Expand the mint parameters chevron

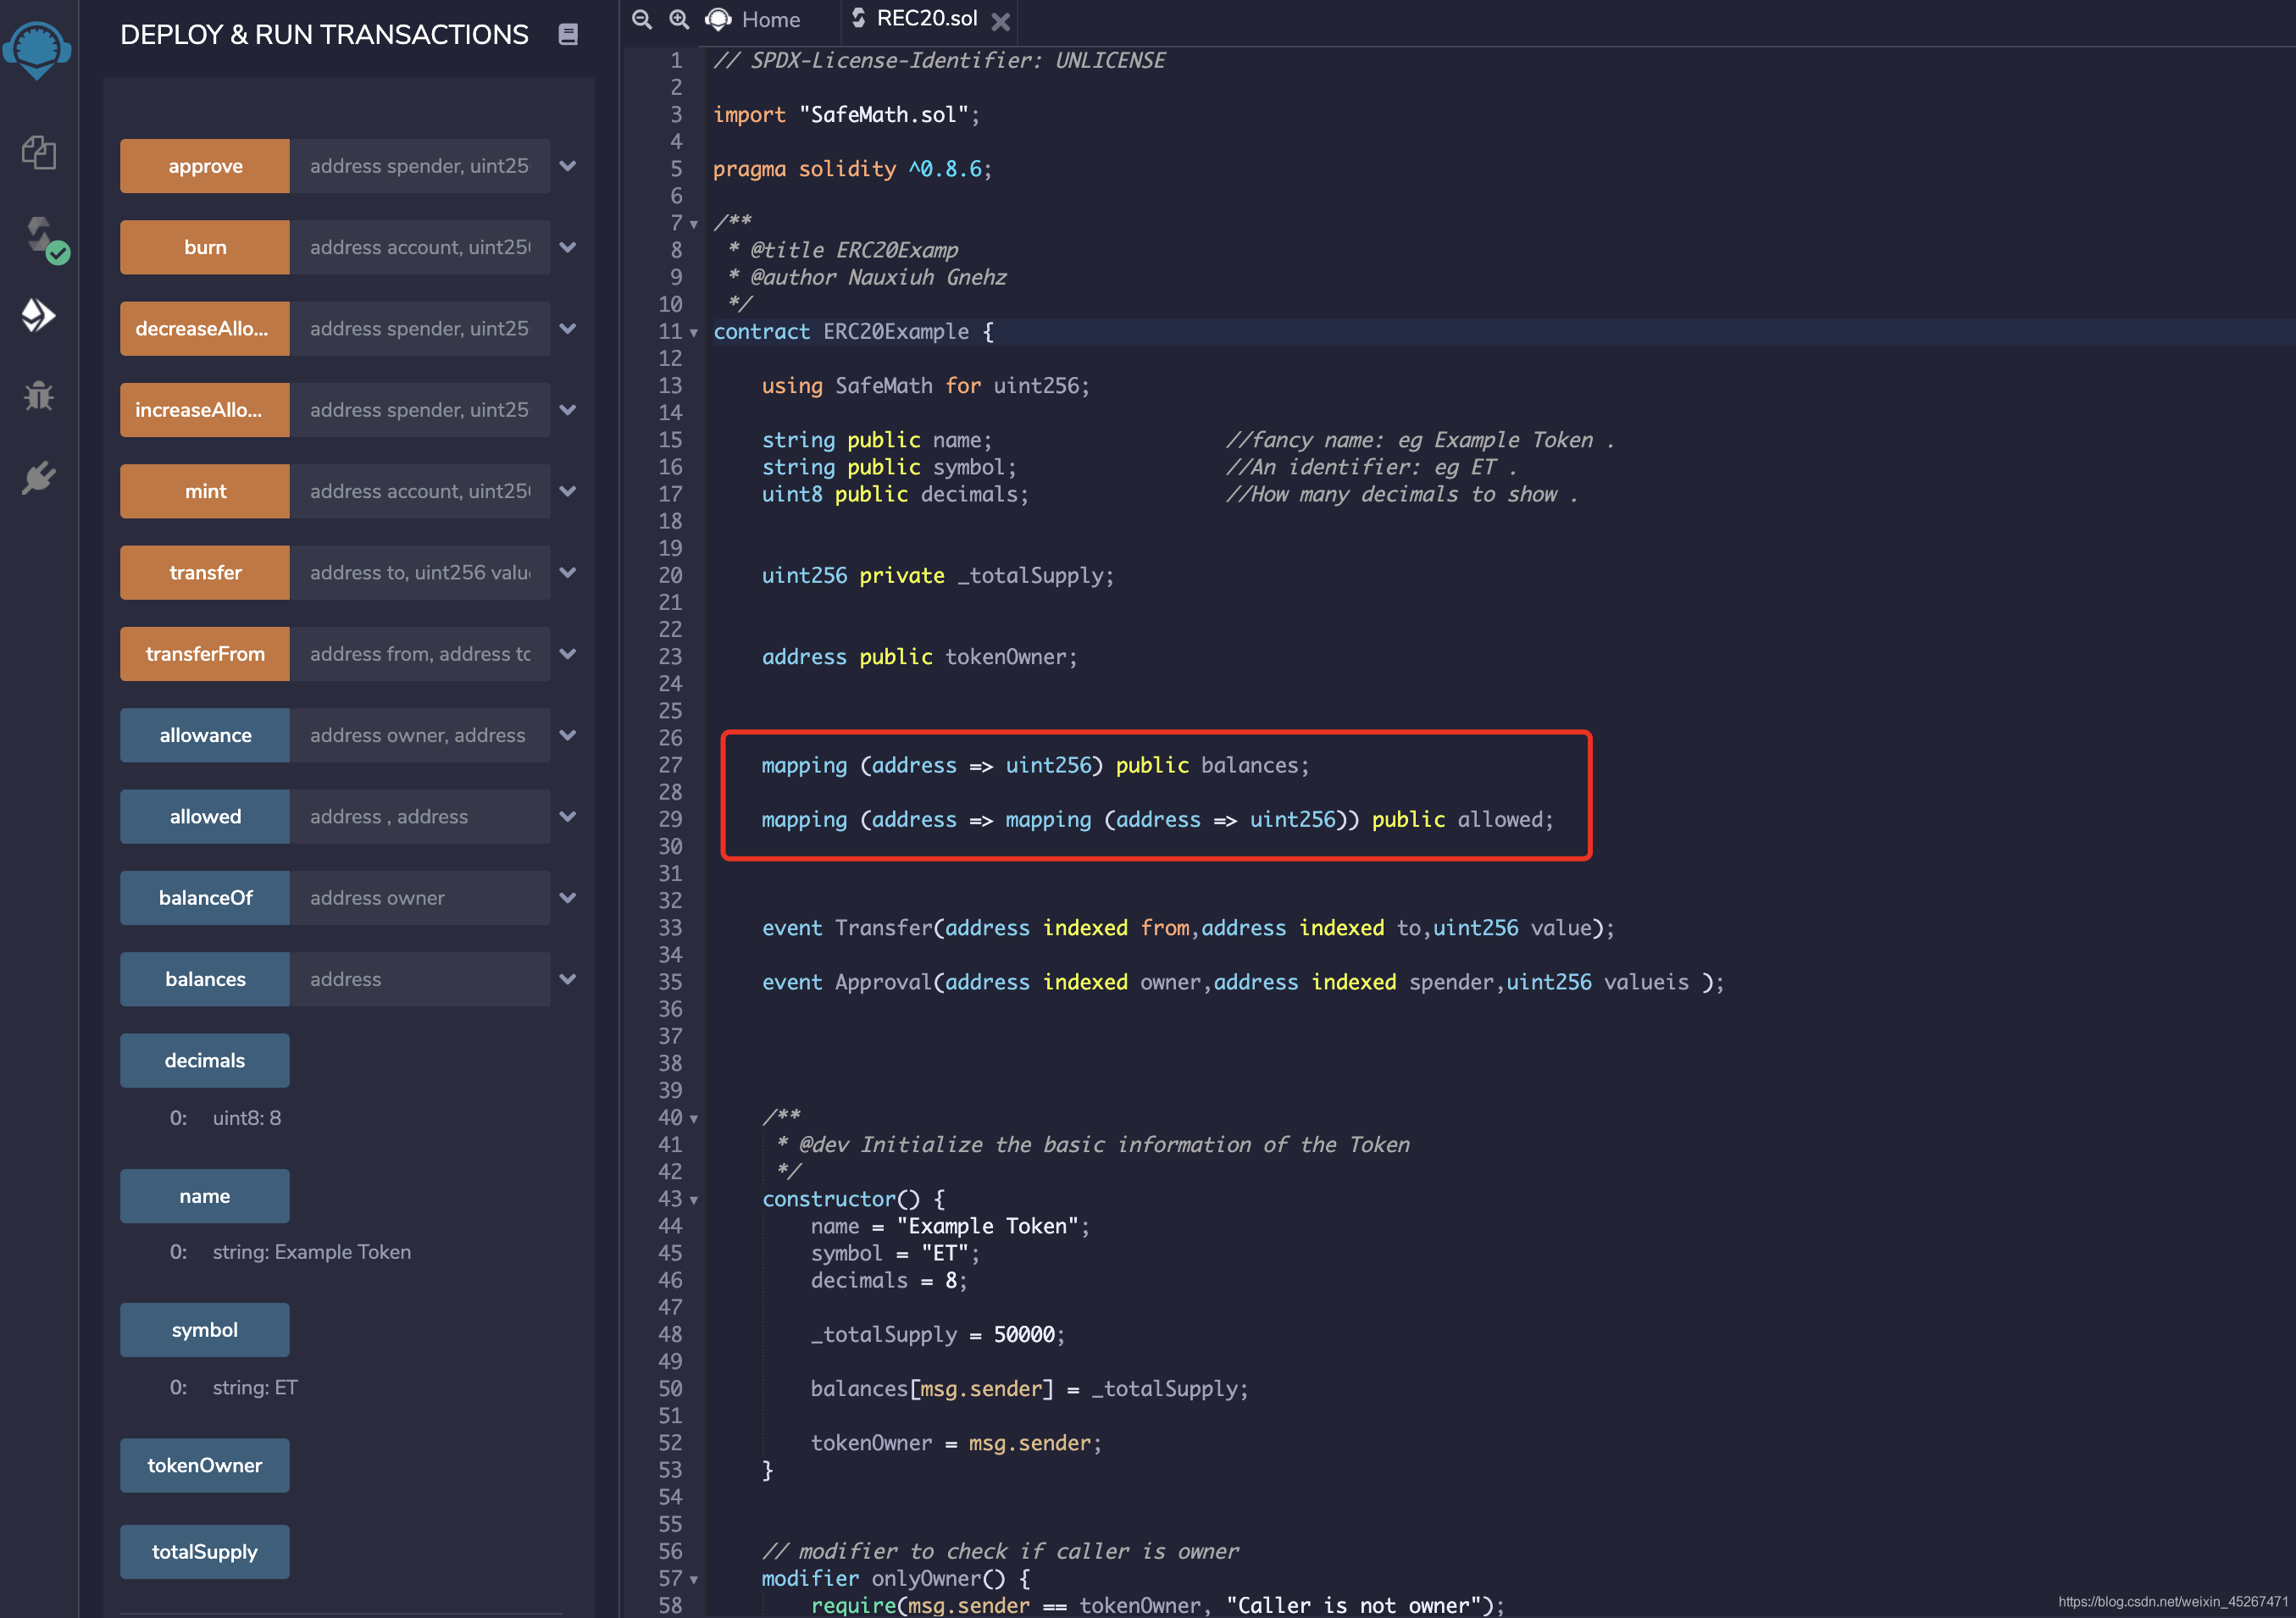568,491
